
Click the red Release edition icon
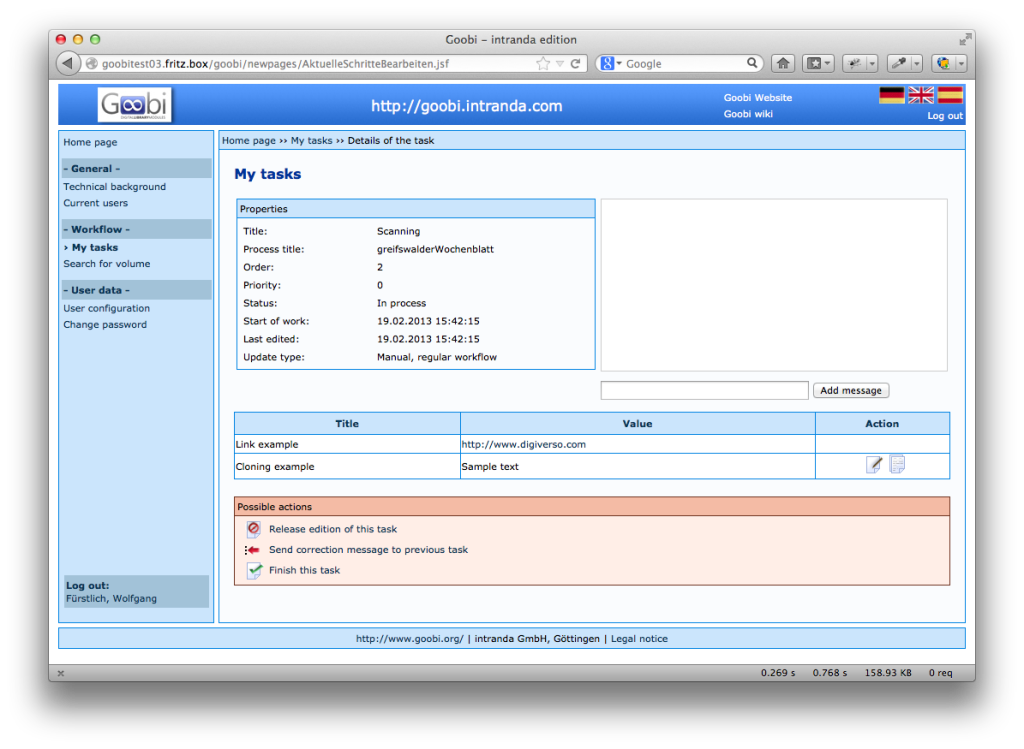coord(253,529)
